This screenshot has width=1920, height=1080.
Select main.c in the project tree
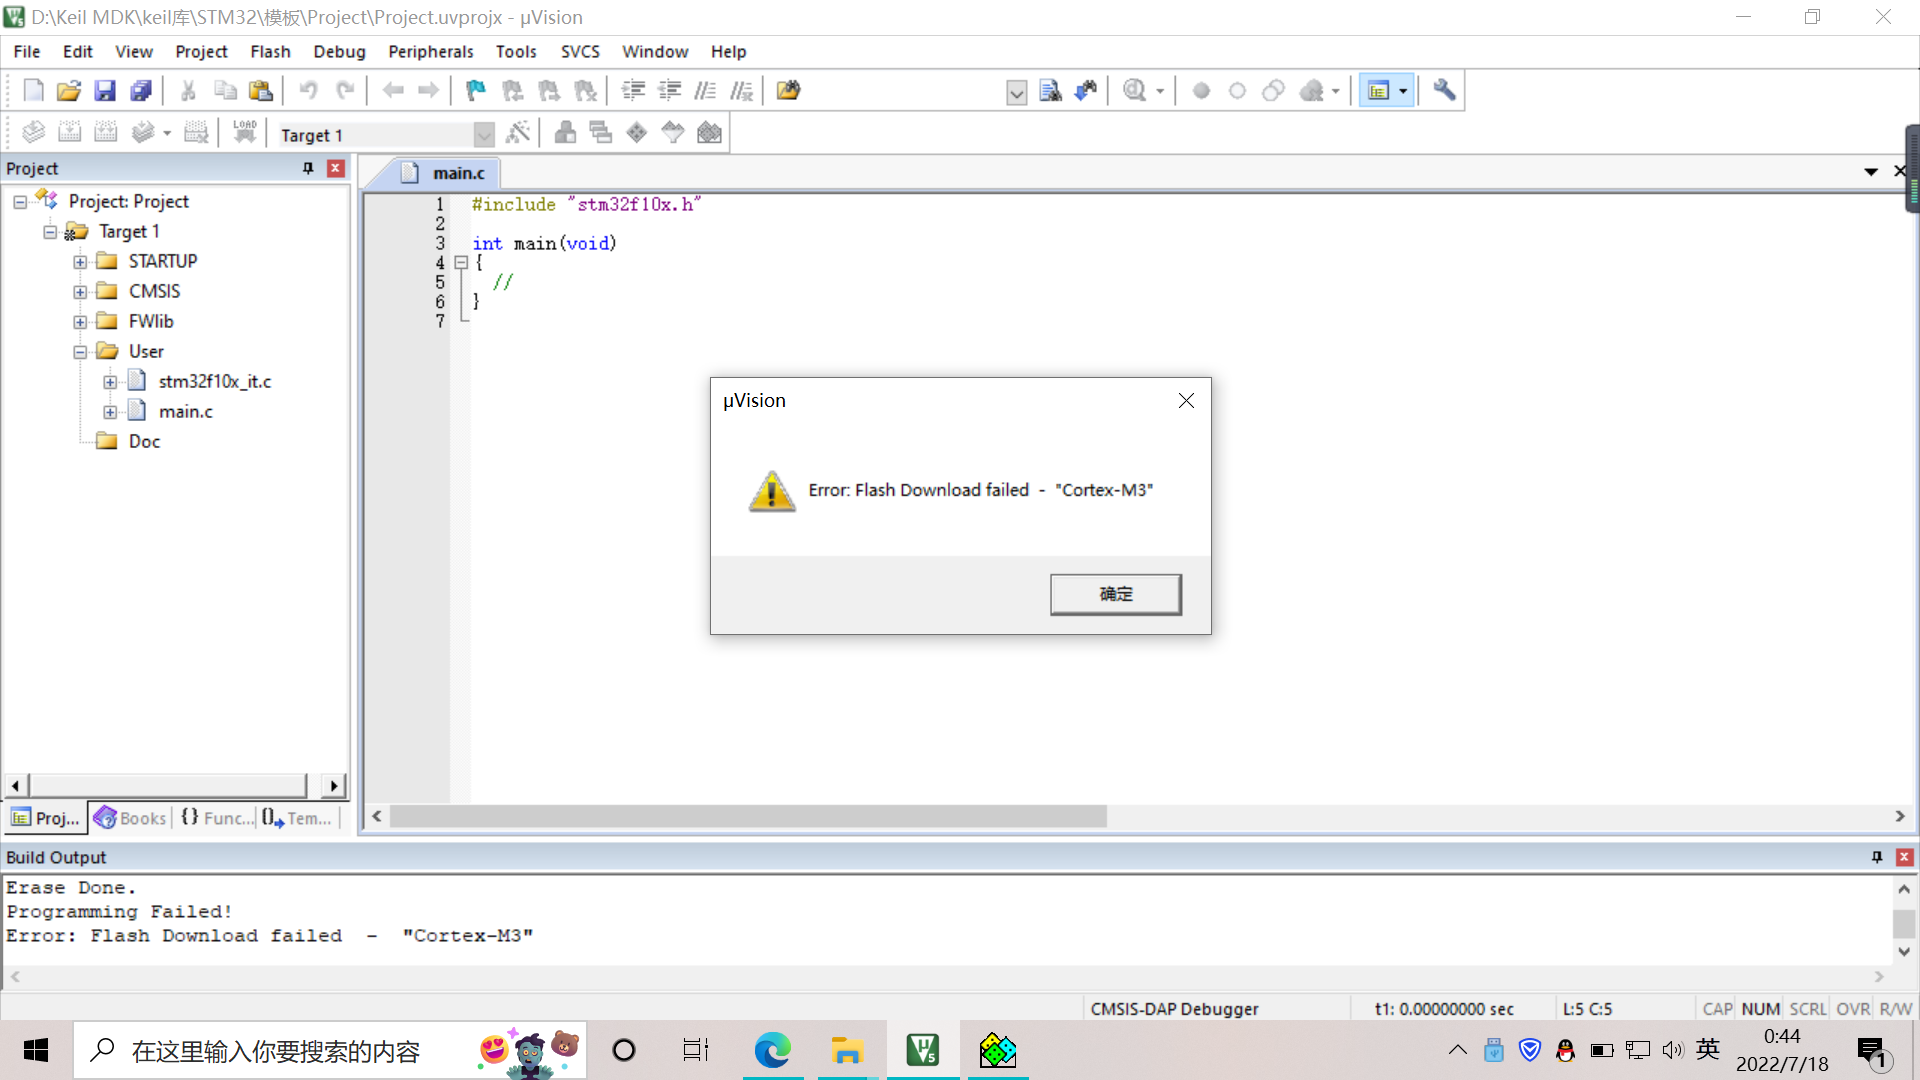pos(185,411)
